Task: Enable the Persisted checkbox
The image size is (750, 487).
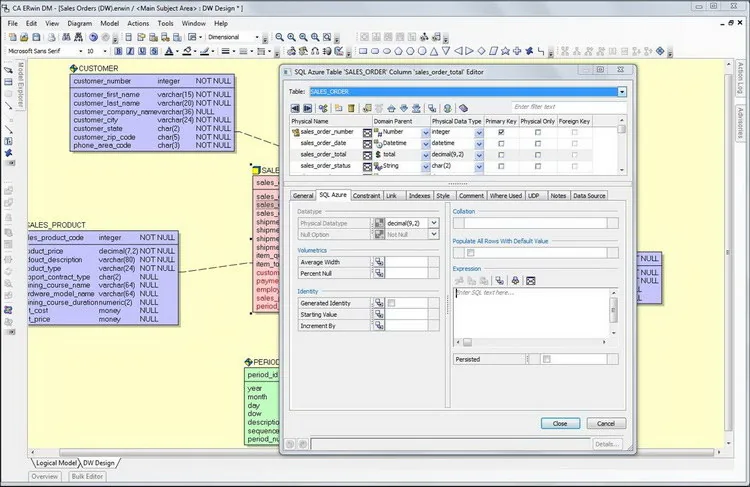Action: 547,359
